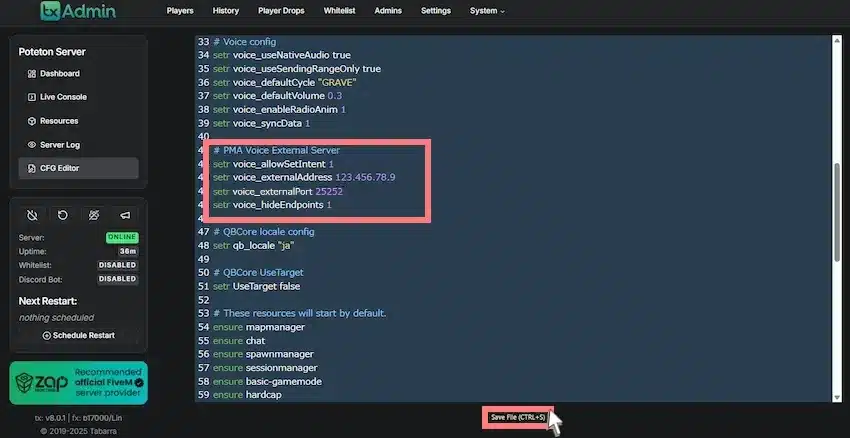Click the announcement megaphone icon

pyautogui.click(x=125, y=215)
